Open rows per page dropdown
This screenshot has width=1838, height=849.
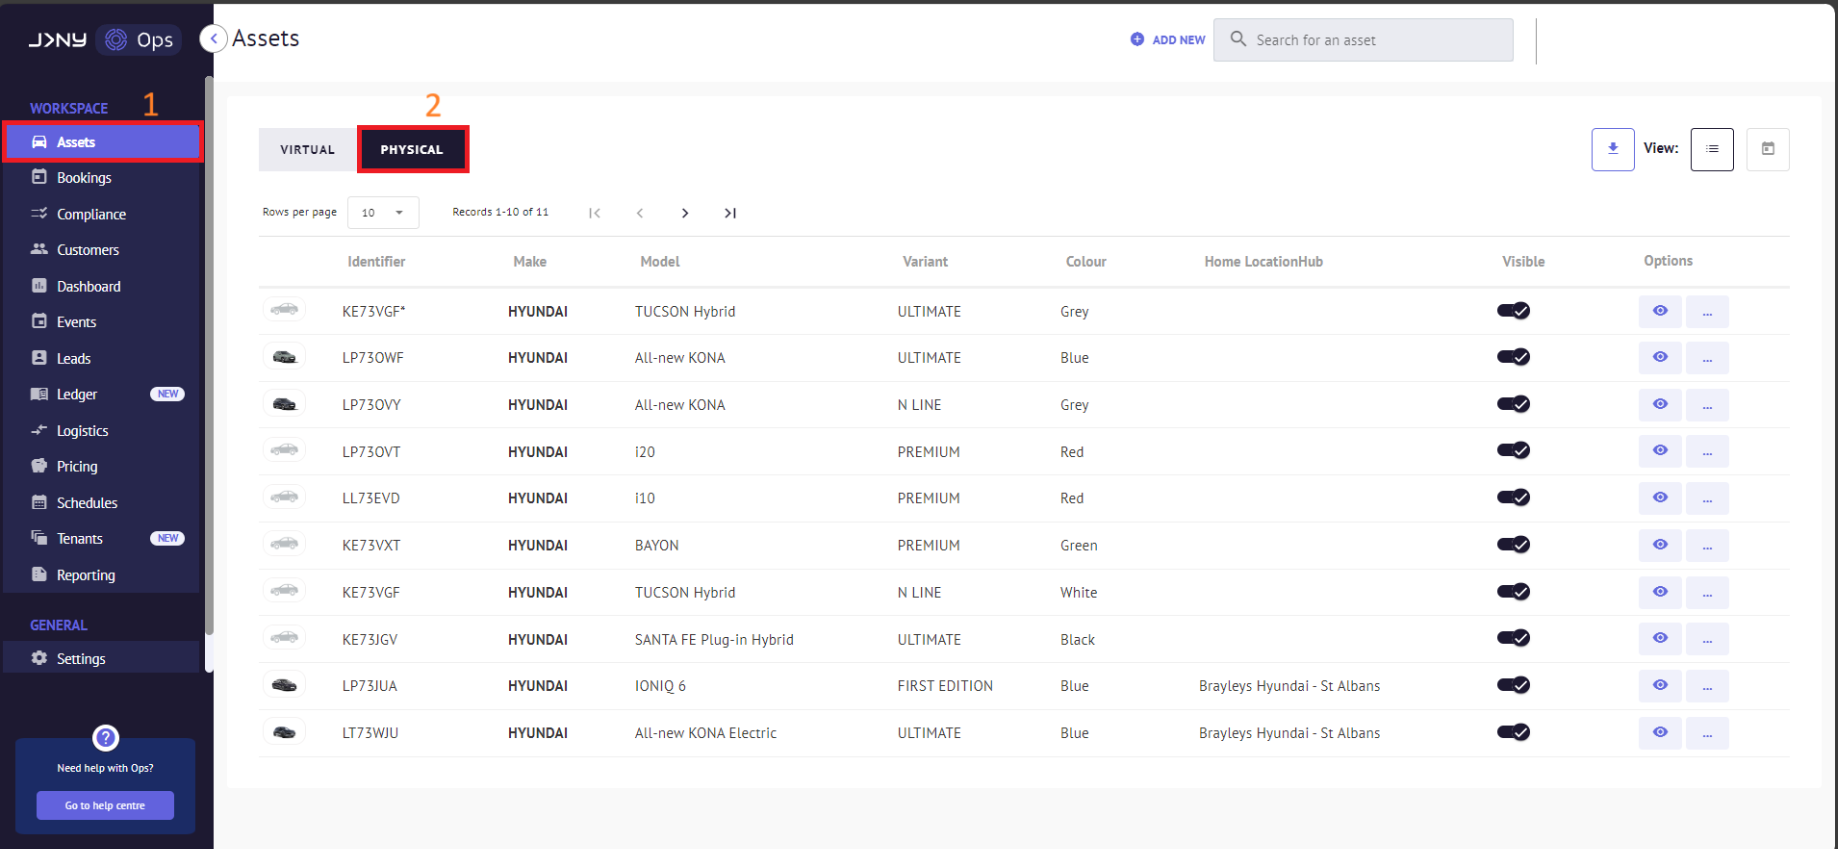[383, 212]
